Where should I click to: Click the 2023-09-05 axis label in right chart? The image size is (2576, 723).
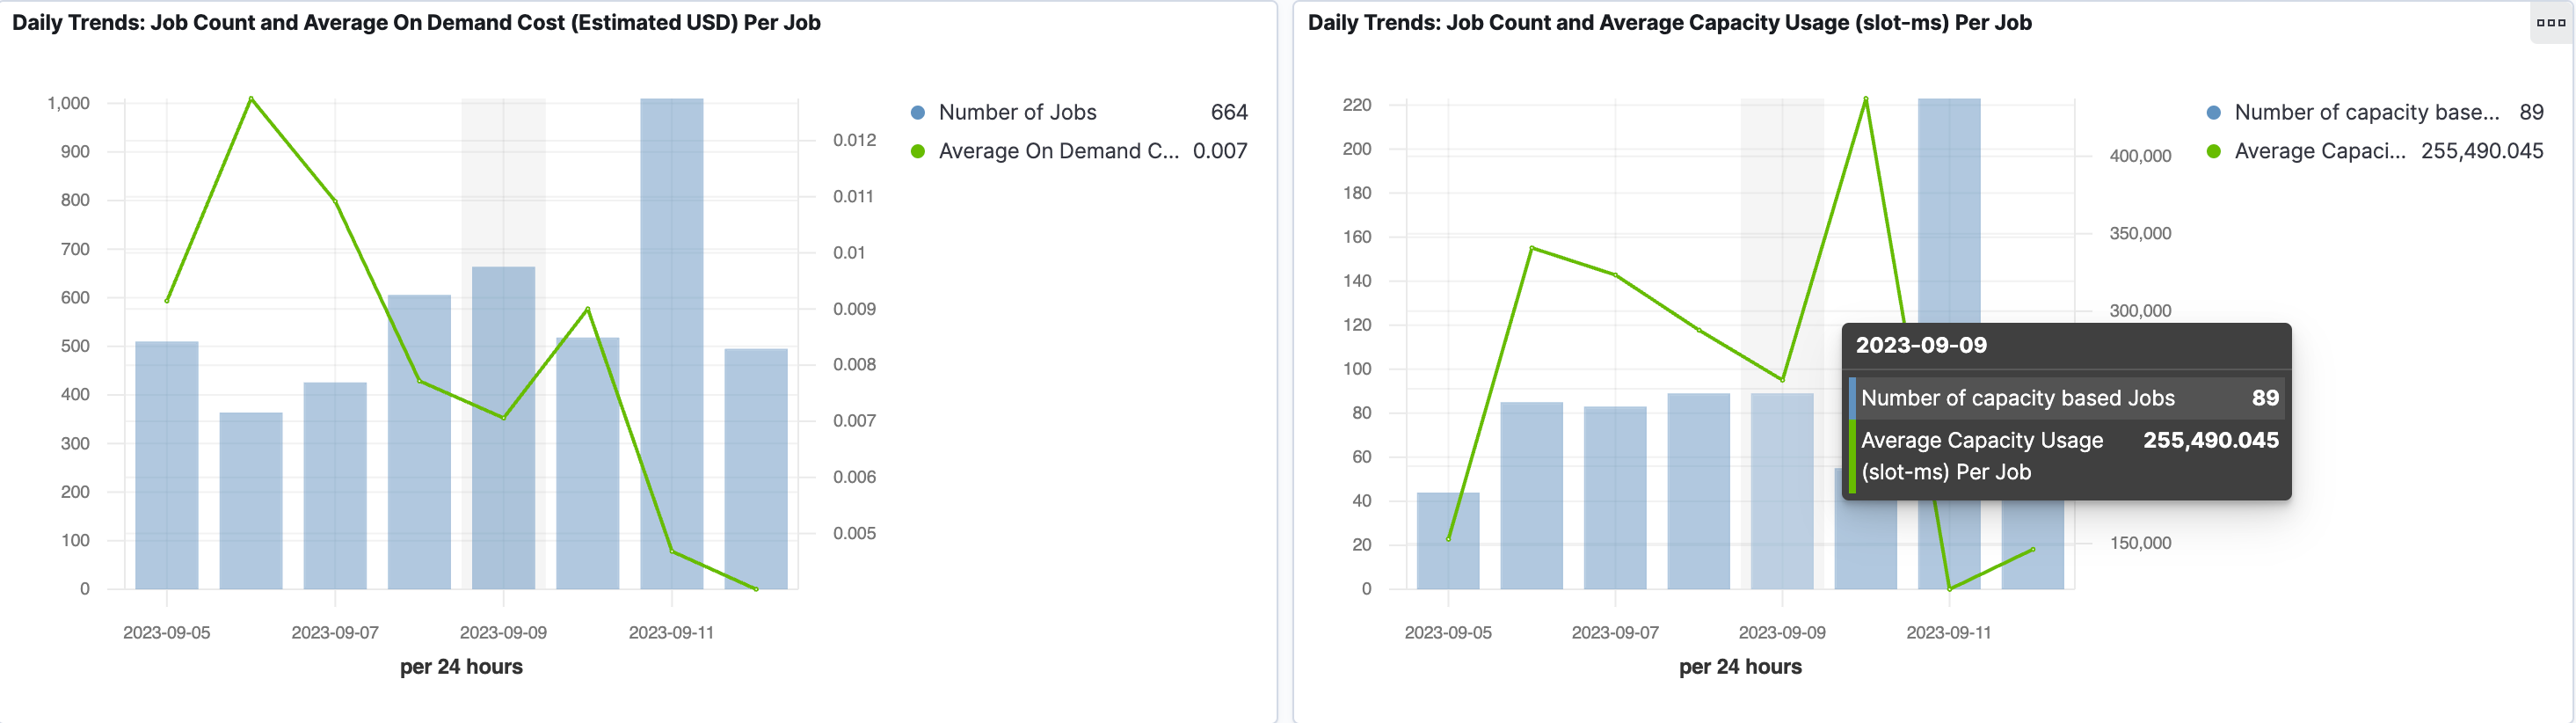coord(1448,632)
